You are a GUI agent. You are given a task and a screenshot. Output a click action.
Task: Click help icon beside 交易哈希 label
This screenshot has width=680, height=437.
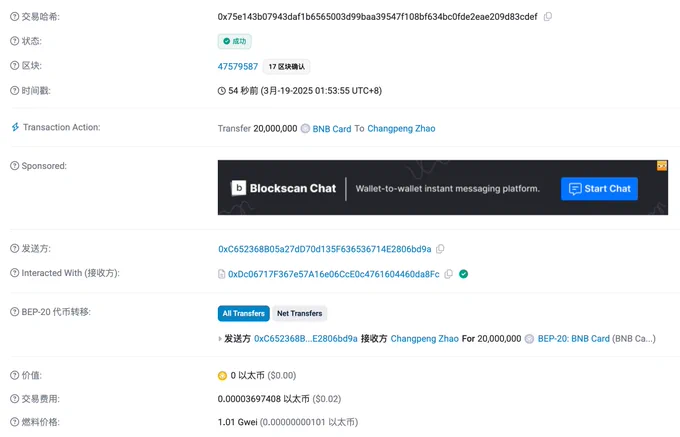(x=14, y=16)
